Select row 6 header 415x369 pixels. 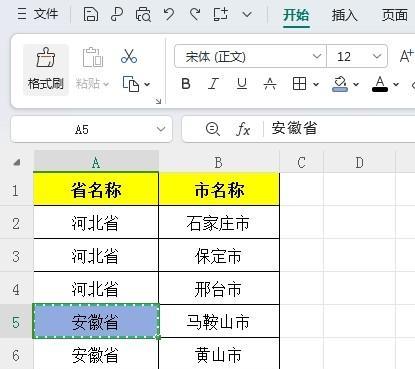click(x=16, y=354)
